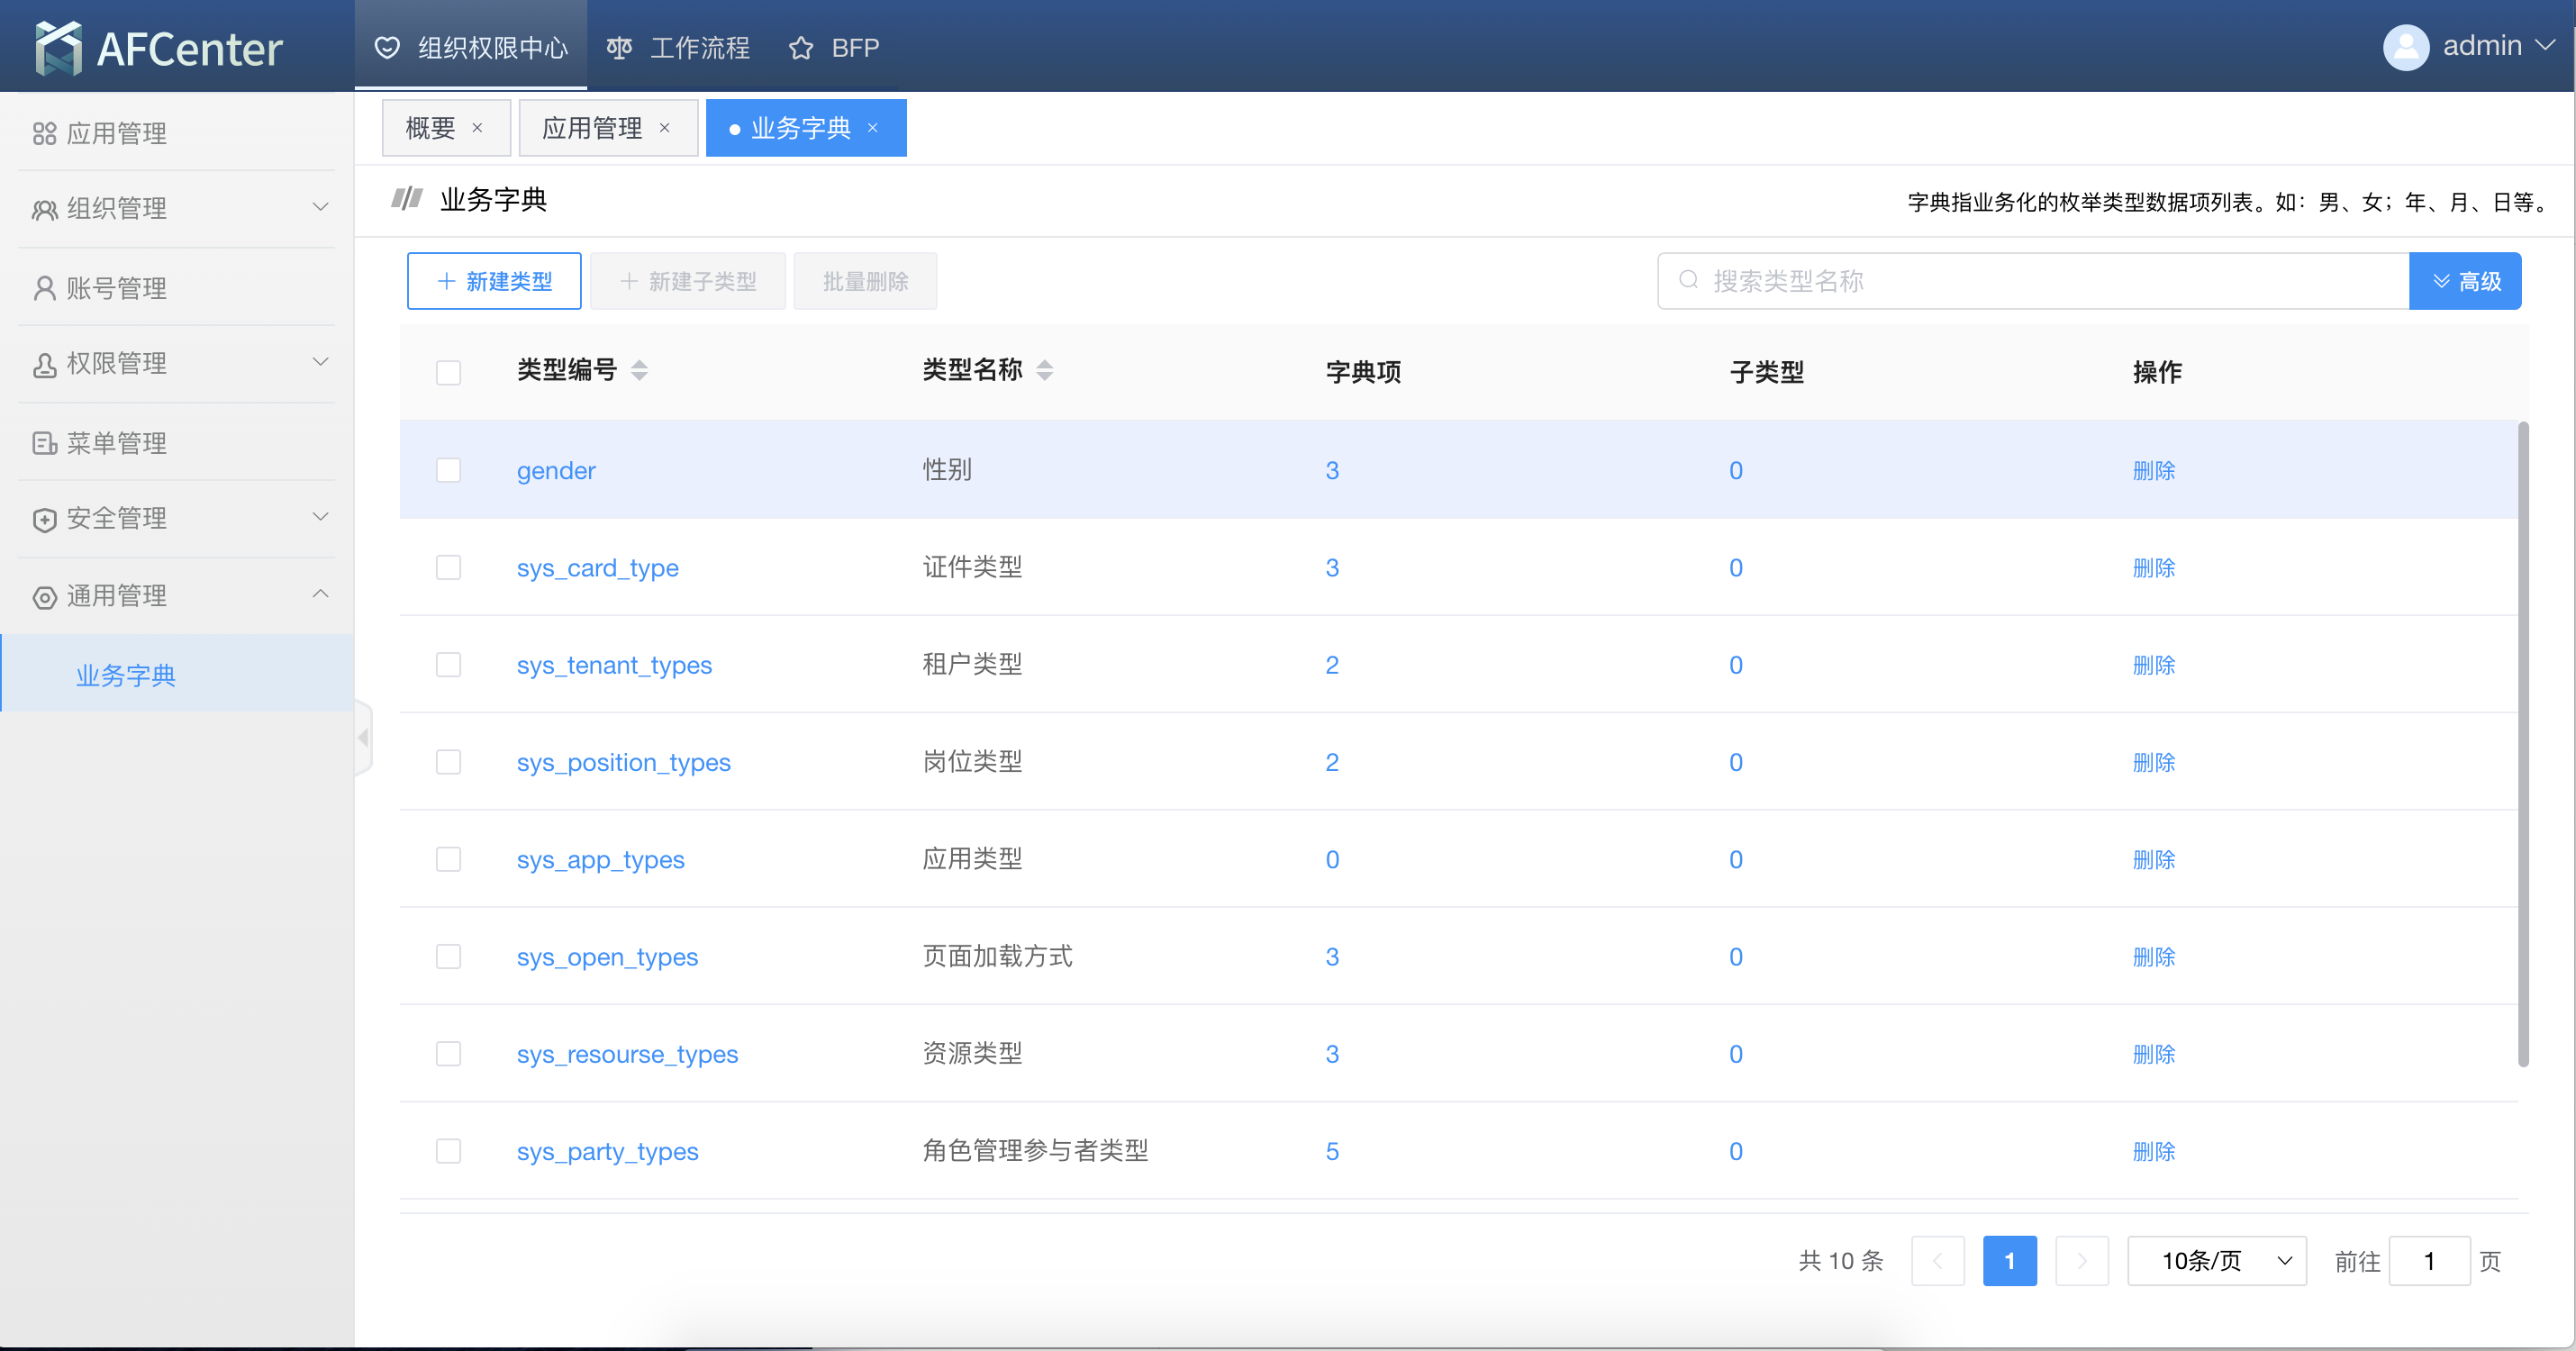Check the gender row checkbox

coord(448,470)
